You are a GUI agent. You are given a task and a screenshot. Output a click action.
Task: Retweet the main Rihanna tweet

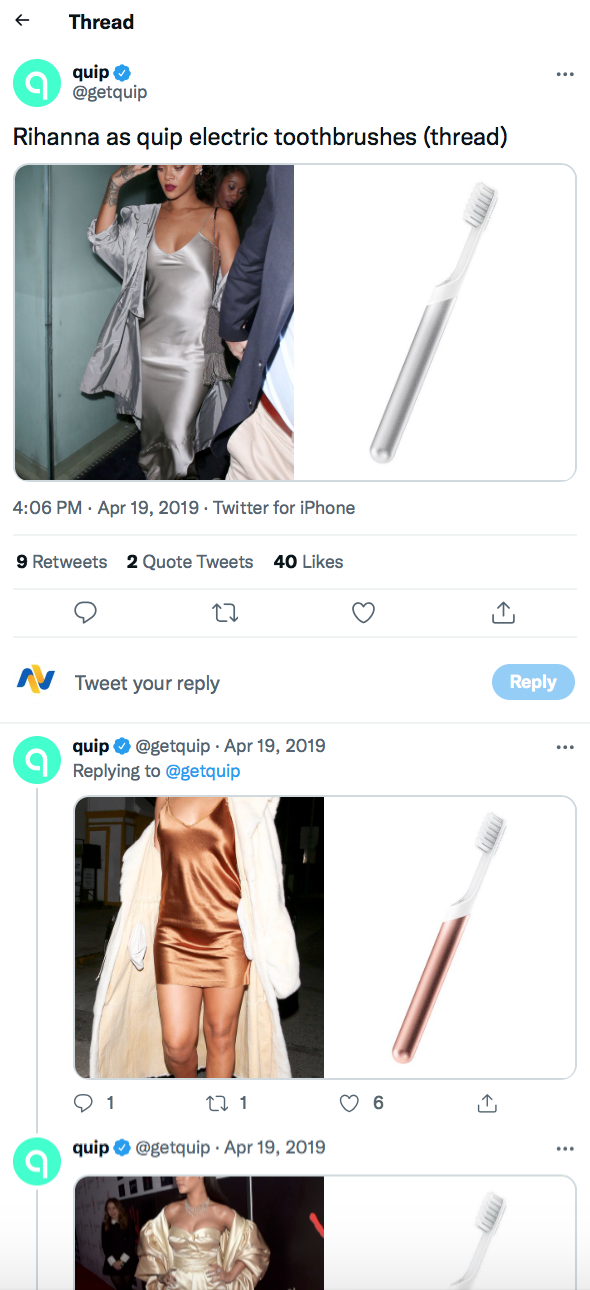225,612
